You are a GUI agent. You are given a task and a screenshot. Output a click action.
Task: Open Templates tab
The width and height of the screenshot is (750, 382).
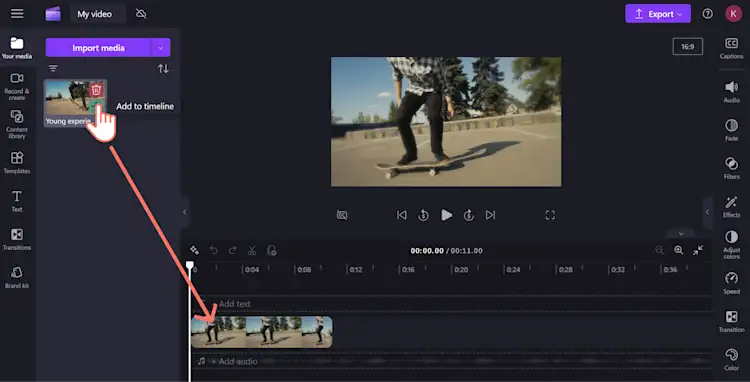(17, 163)
